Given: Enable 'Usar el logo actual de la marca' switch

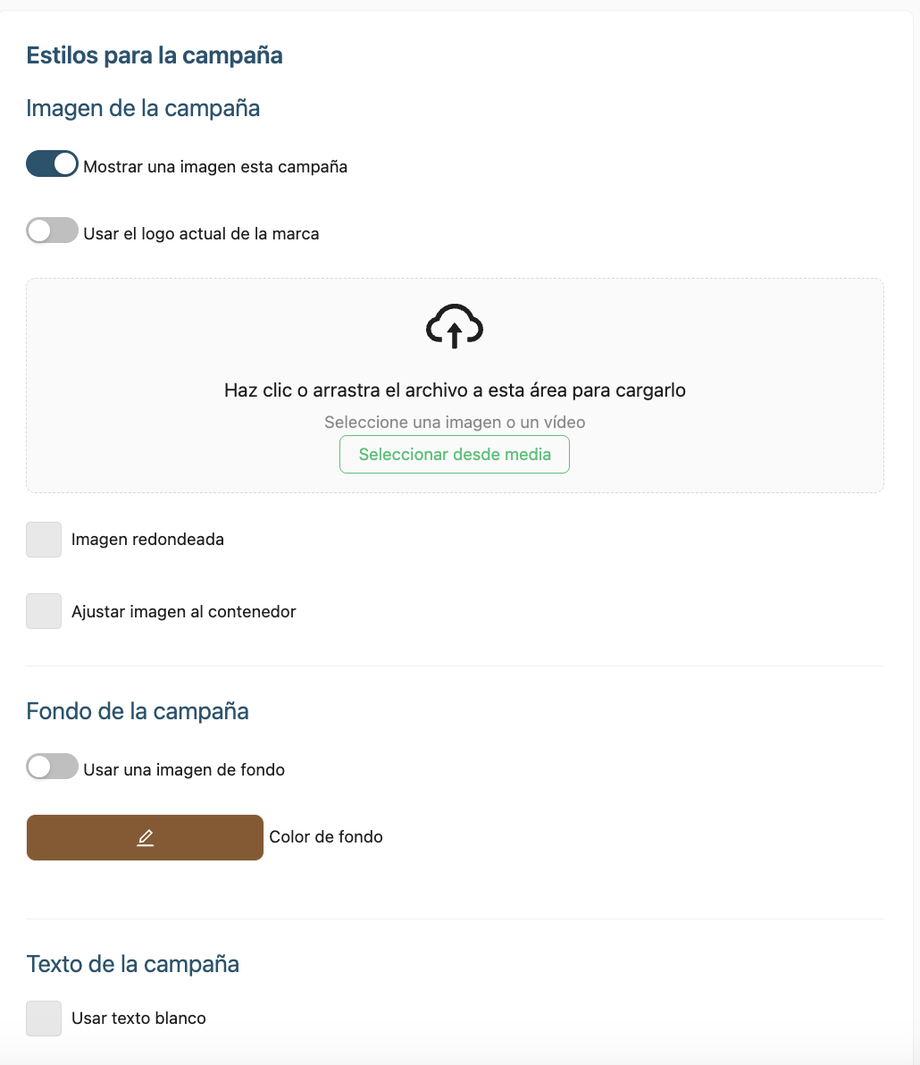Looking at the screenshot, I should pos(52,230).
